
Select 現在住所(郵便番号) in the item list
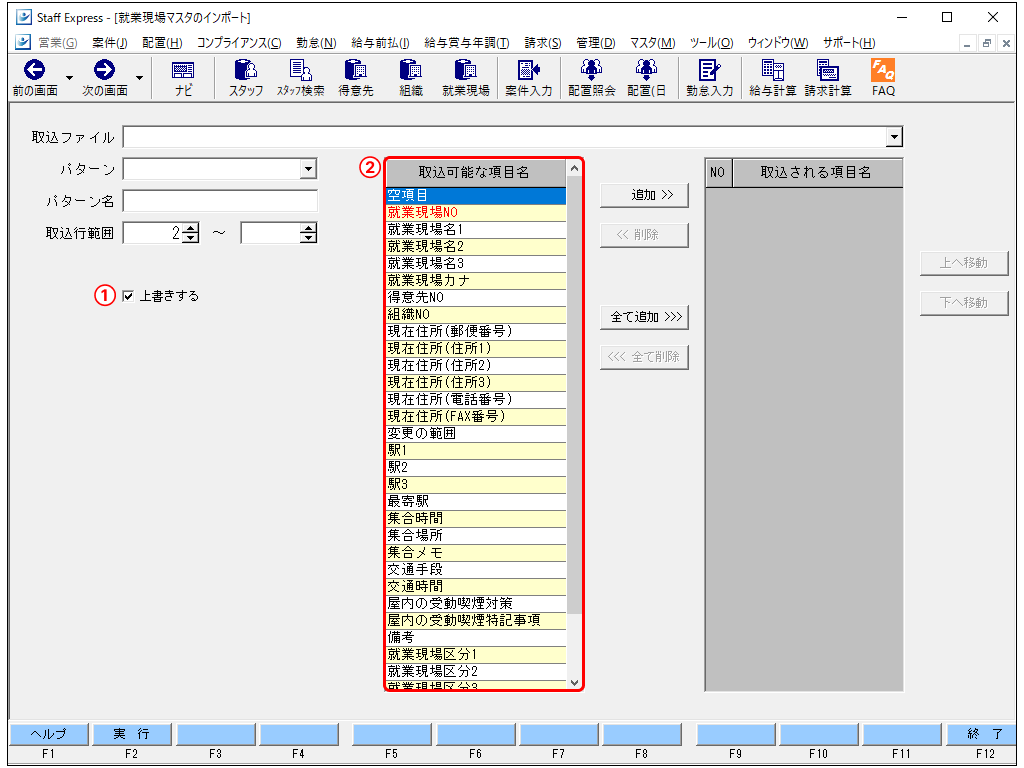(x=476, y=331)
